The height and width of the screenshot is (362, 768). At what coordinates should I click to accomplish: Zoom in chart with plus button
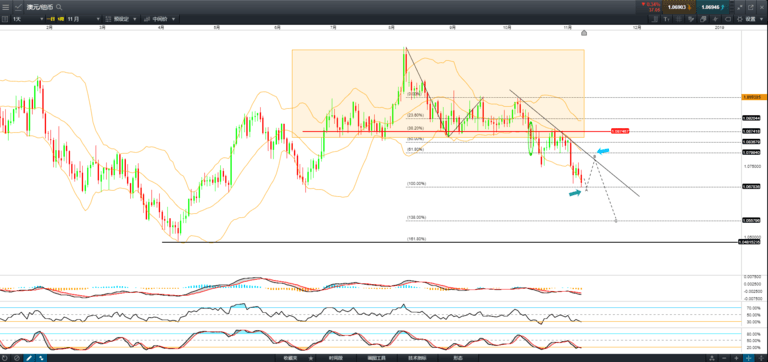(x=736, y=358)
